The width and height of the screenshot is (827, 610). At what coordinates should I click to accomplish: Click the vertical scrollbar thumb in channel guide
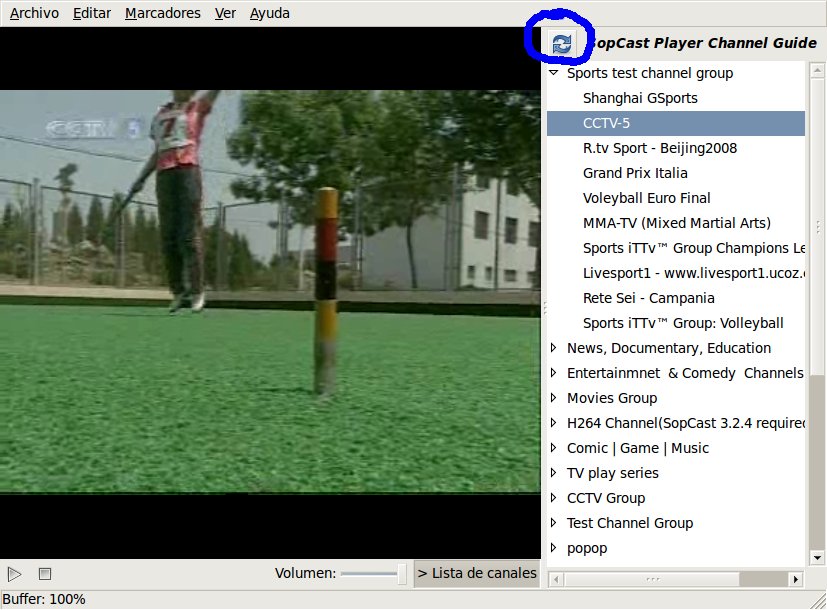point(817,227)
